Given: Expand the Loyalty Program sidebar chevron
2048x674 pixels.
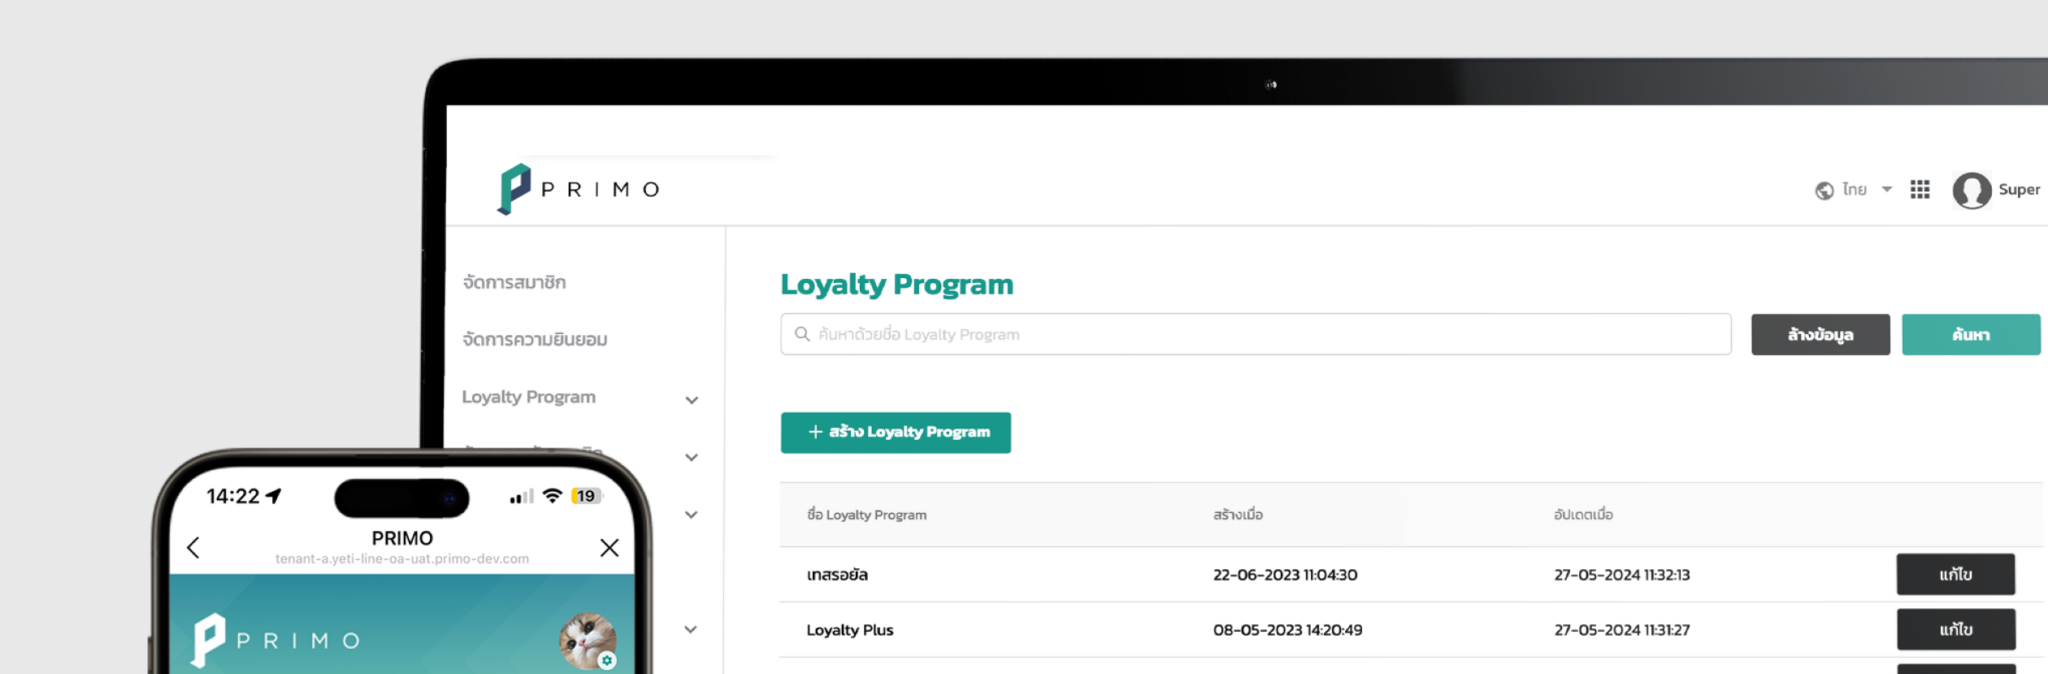Looking at the screenshot, I should [691, 400].
